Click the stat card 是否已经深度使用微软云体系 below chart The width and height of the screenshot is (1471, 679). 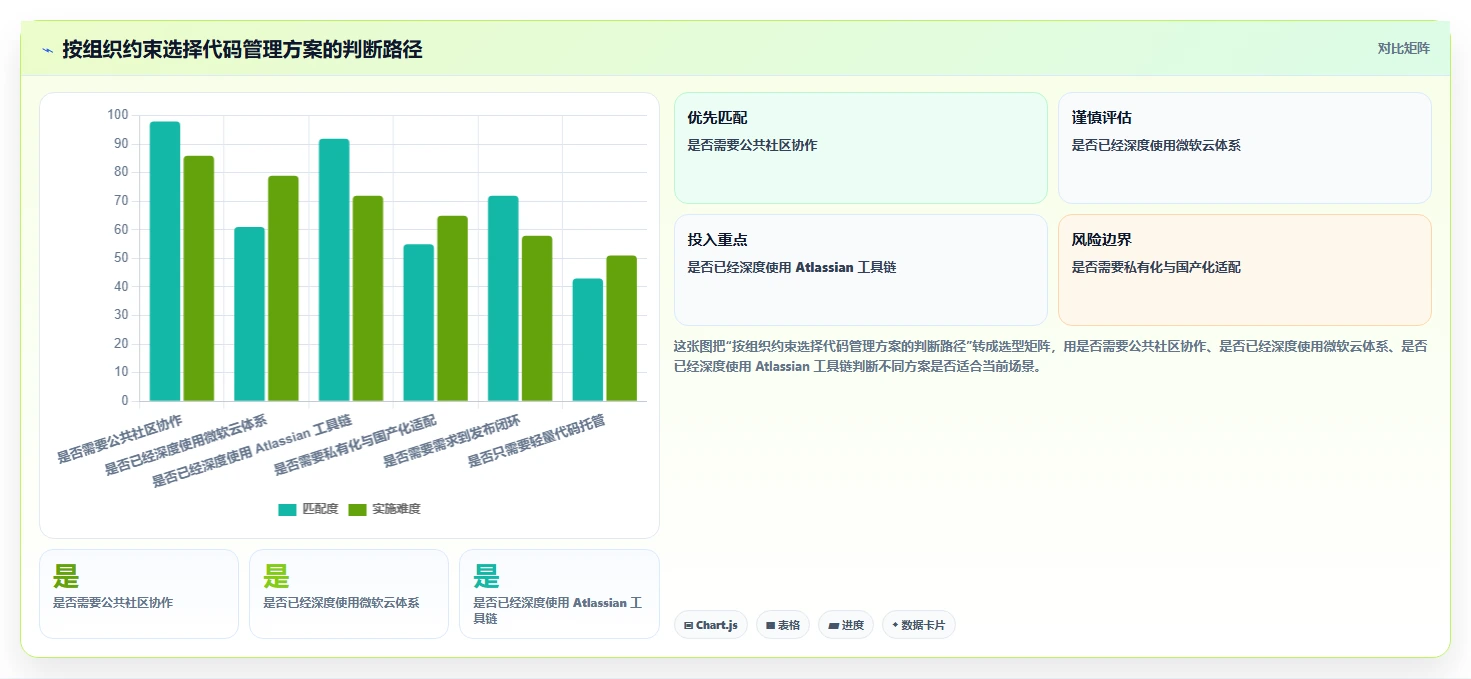(349, 593)
